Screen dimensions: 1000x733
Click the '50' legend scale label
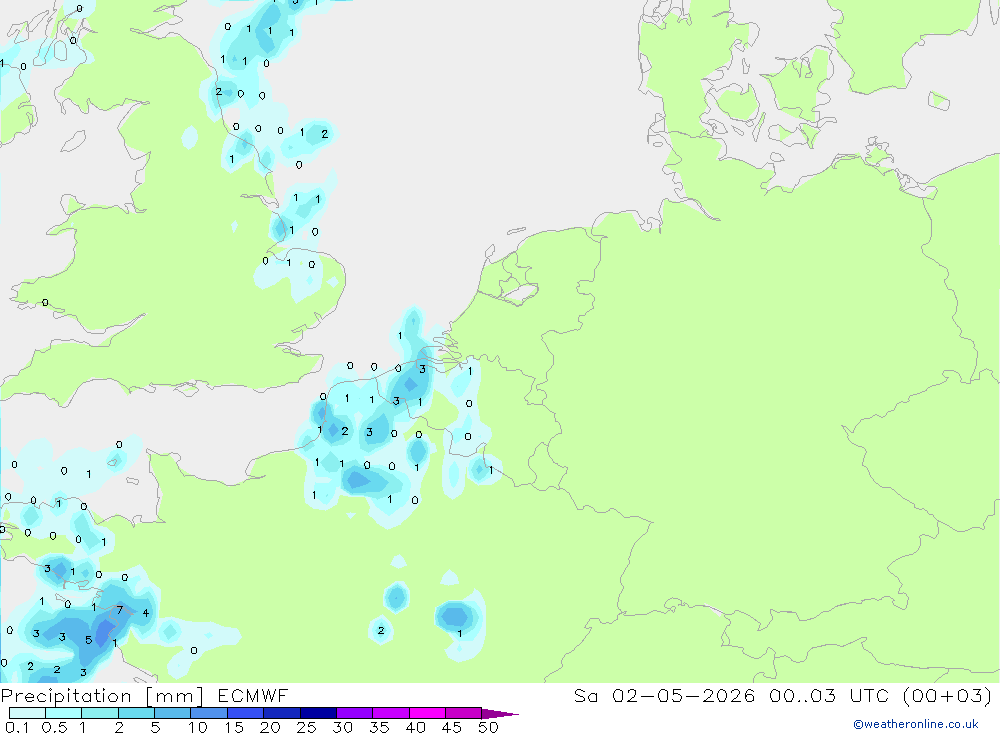488,727
